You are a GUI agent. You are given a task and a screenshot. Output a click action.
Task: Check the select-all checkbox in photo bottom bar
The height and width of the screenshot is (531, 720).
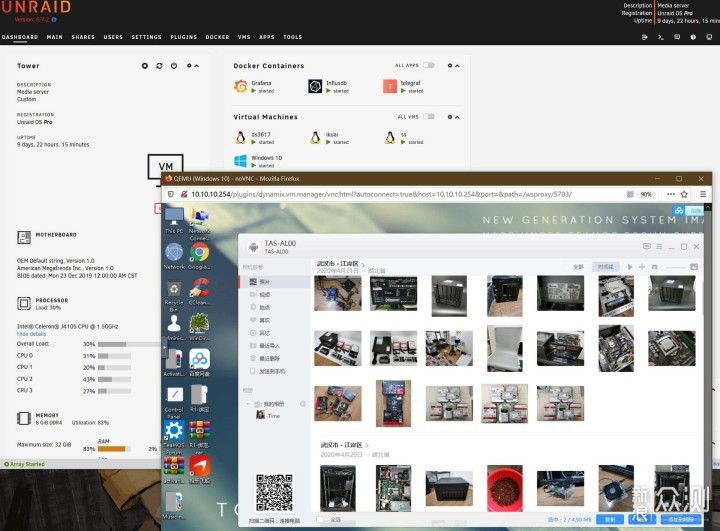coord(320,520)
